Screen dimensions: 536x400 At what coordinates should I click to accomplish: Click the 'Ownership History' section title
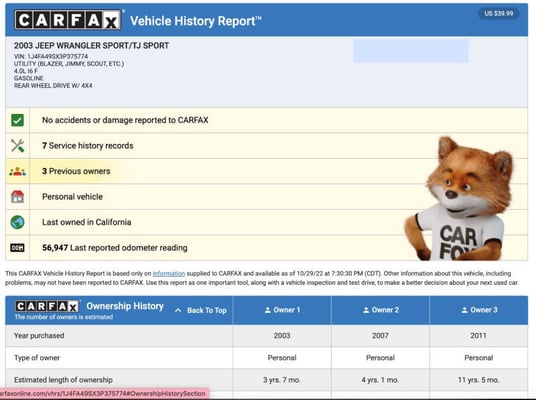coord(125,306)
